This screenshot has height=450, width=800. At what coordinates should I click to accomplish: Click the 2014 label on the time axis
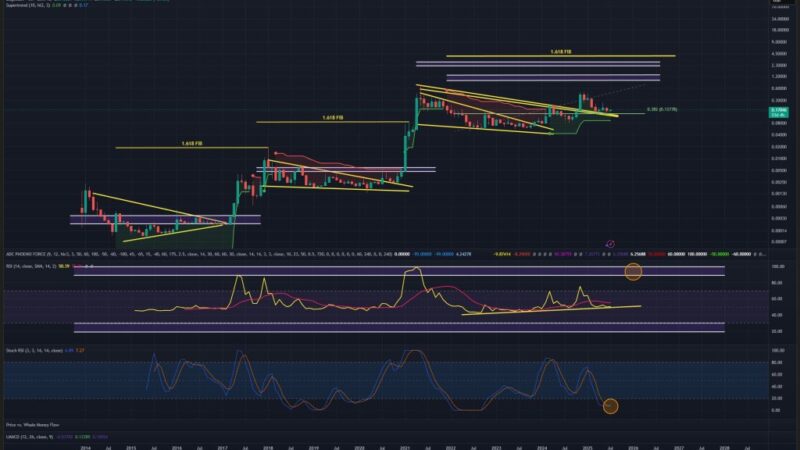(x=86, y=447)
